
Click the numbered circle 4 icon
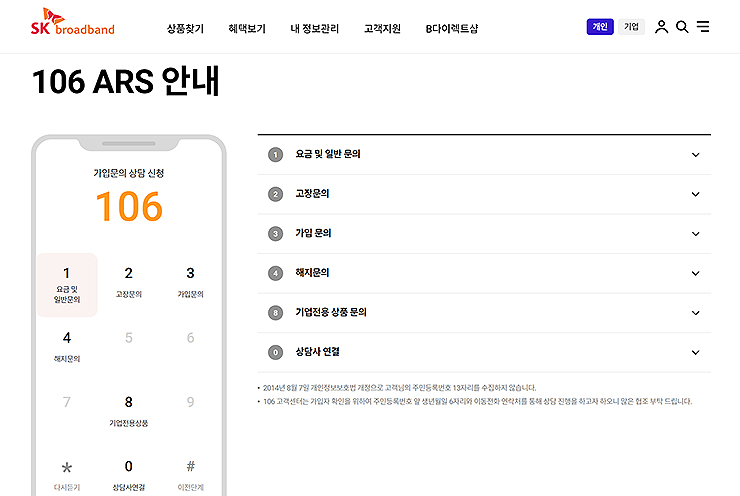(x=276, y=273)
